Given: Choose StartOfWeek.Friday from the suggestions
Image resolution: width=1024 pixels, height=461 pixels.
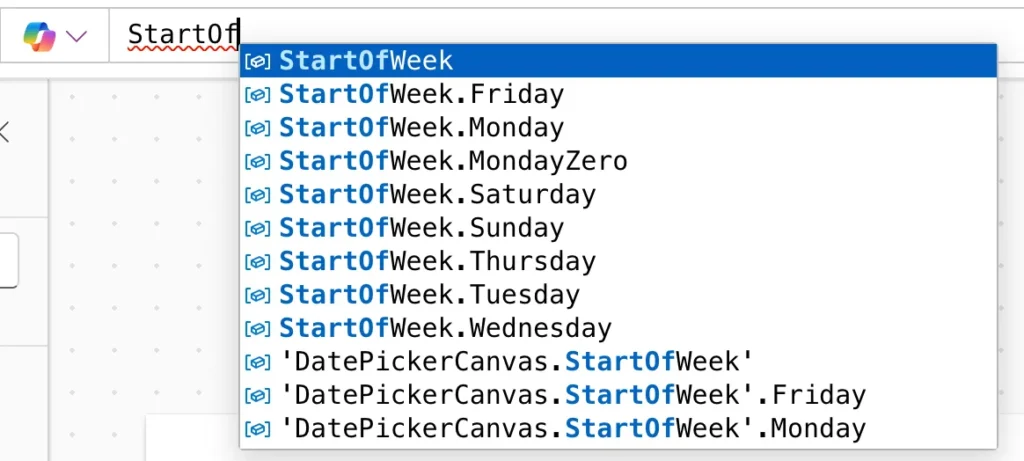Looking at the screenshot, I should (618, 94).
